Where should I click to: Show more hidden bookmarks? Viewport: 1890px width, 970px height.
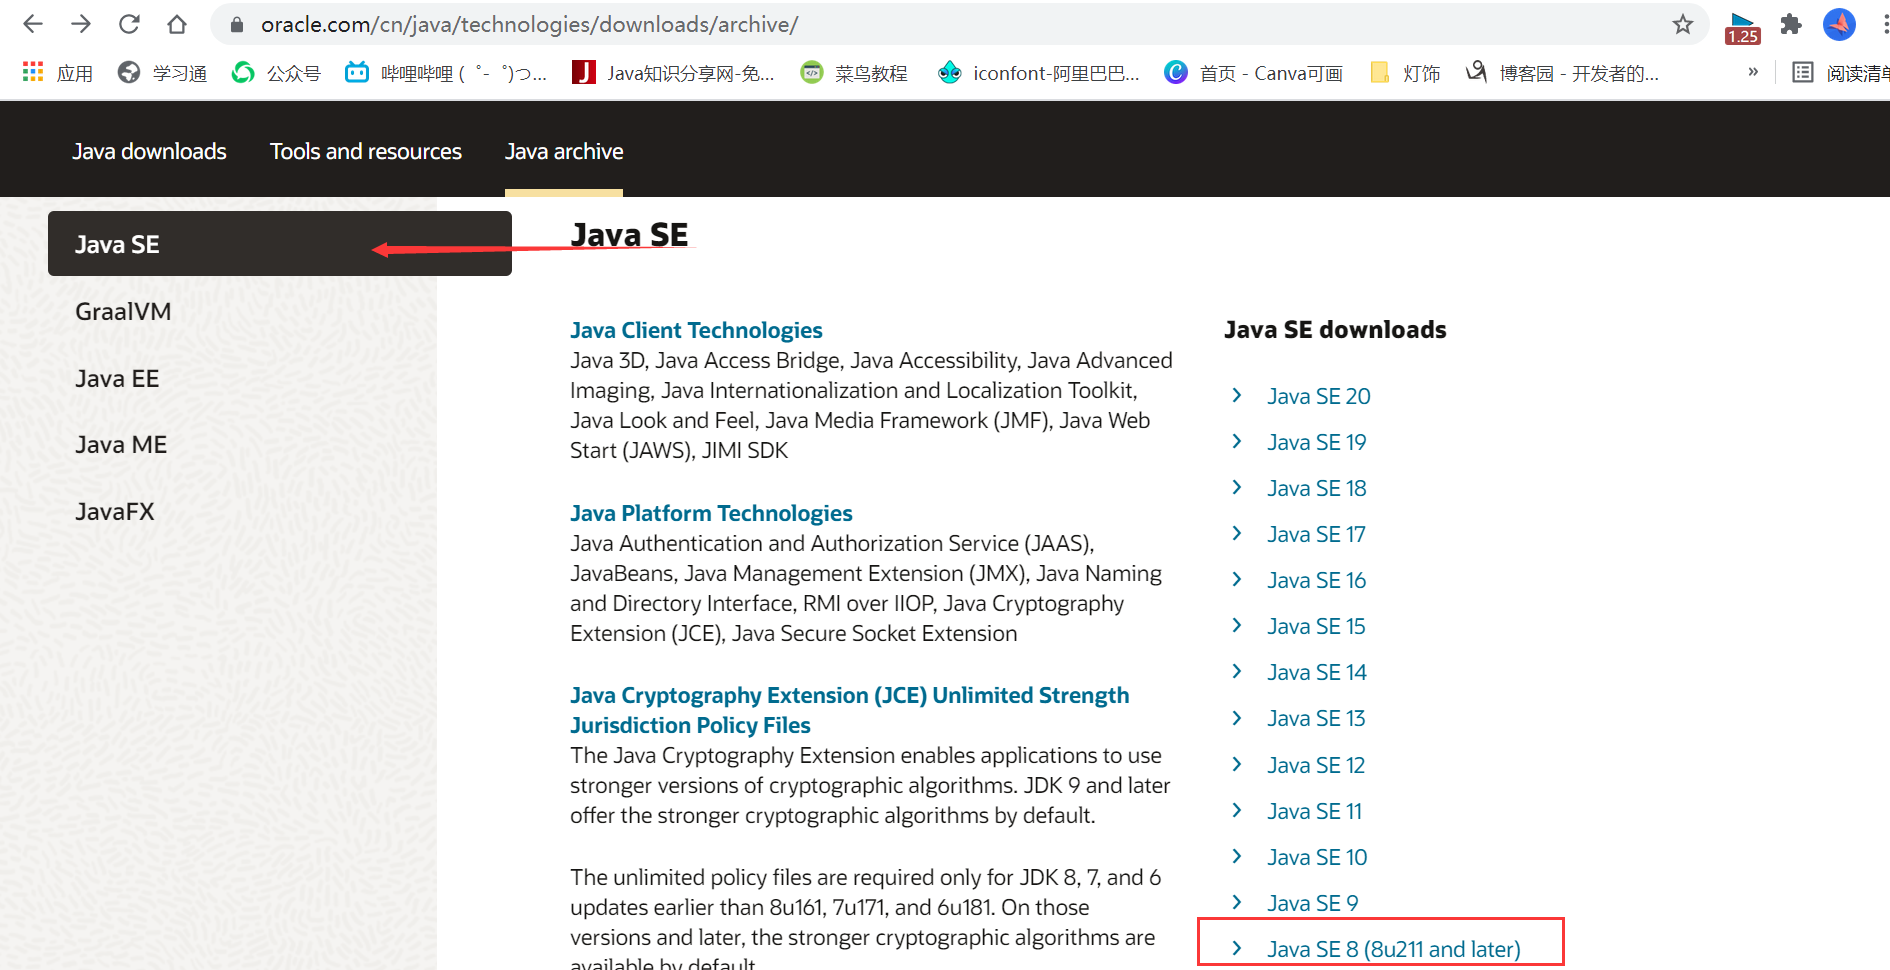[1753, 72]
